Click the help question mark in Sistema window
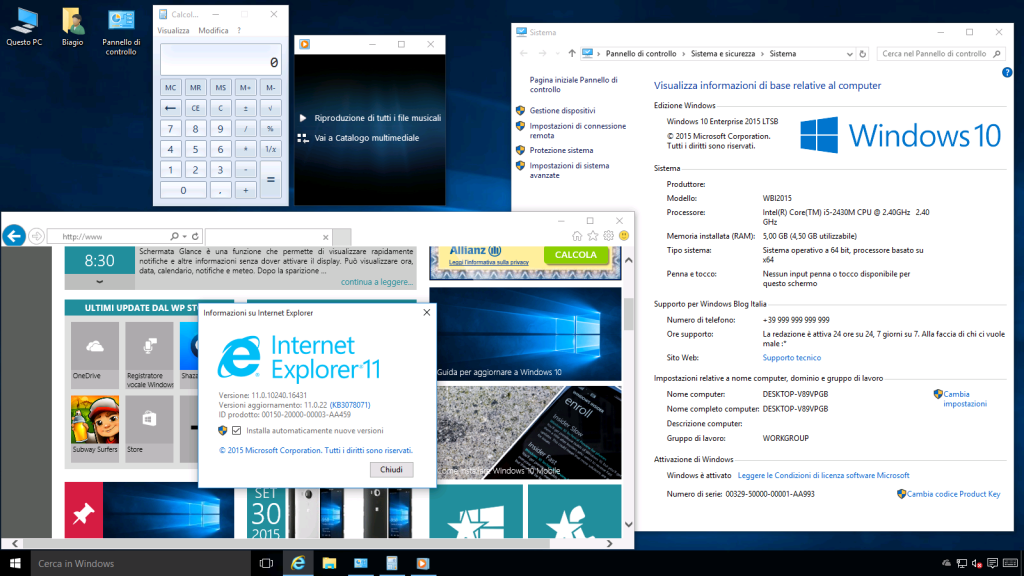1024x576 pixels. click(x=1007, y=72)
